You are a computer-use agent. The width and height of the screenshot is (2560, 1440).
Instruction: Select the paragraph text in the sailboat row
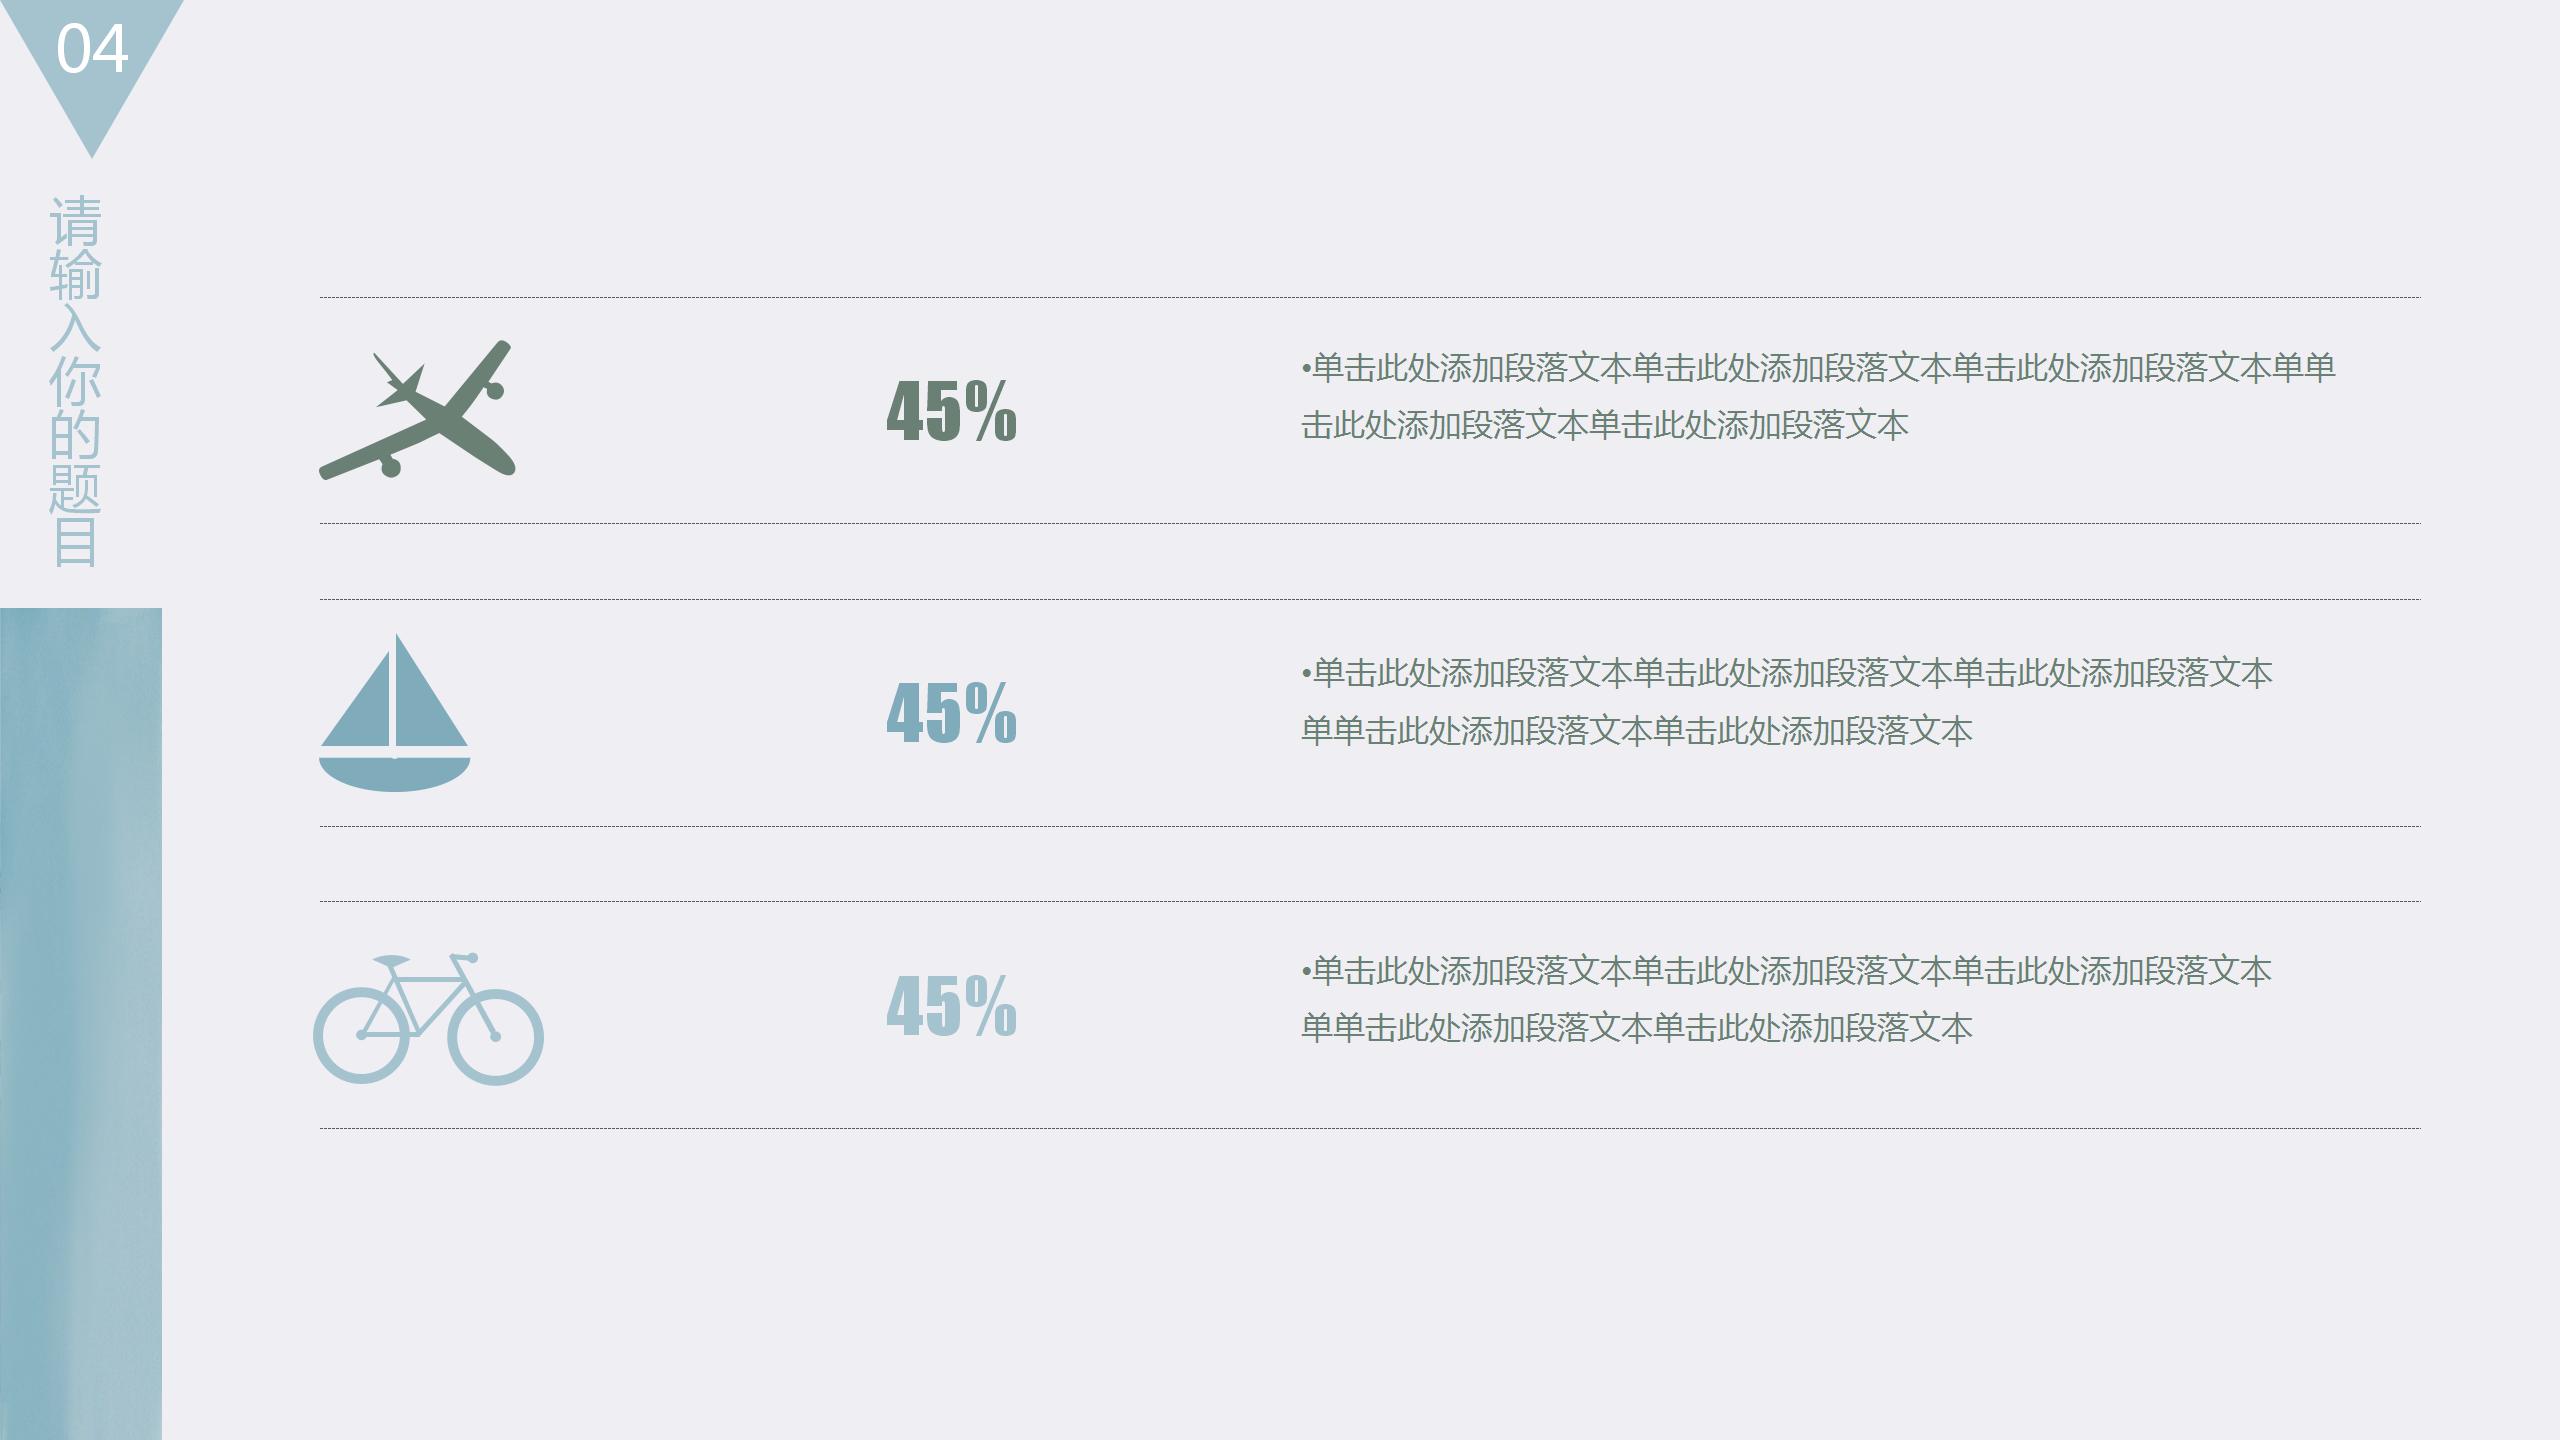point(1786,701)
